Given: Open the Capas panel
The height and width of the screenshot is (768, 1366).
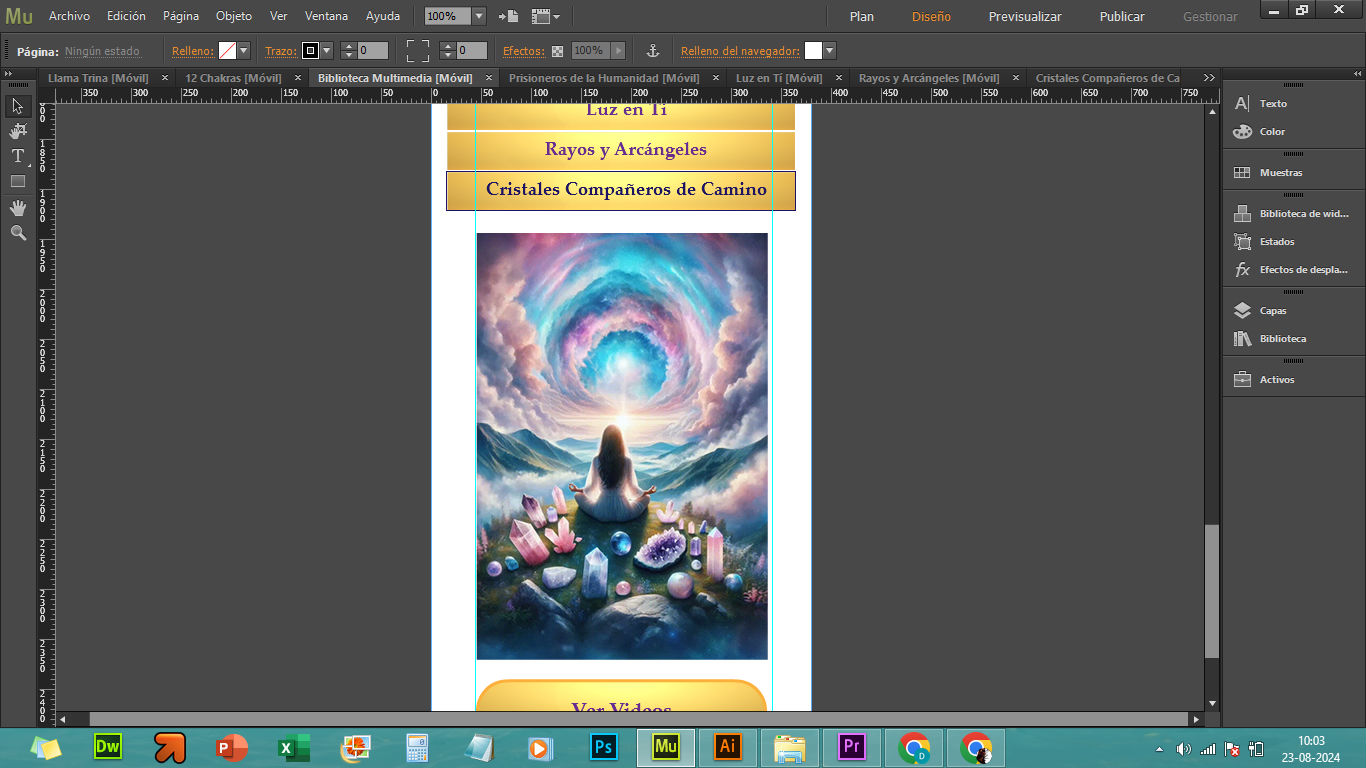Looking at the screenshot, I should (1272, 311).
